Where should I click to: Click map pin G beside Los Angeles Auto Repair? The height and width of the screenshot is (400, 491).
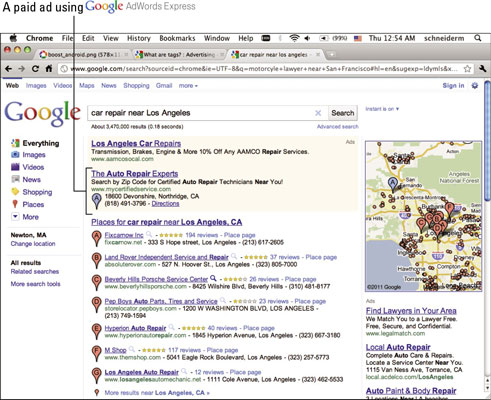(96, 375)
